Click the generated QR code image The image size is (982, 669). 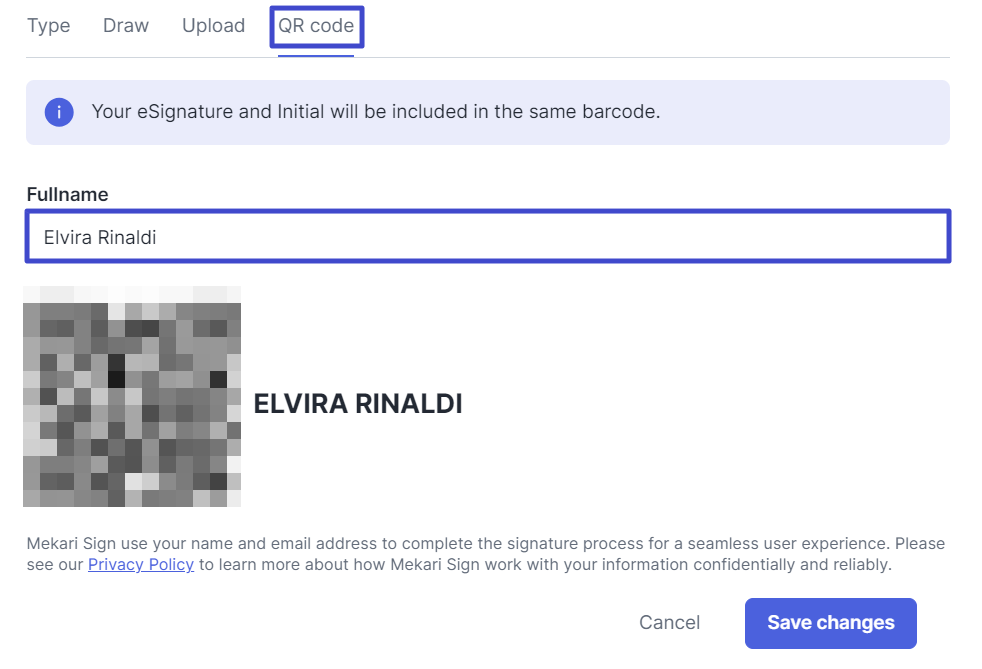tap(132, 396)
